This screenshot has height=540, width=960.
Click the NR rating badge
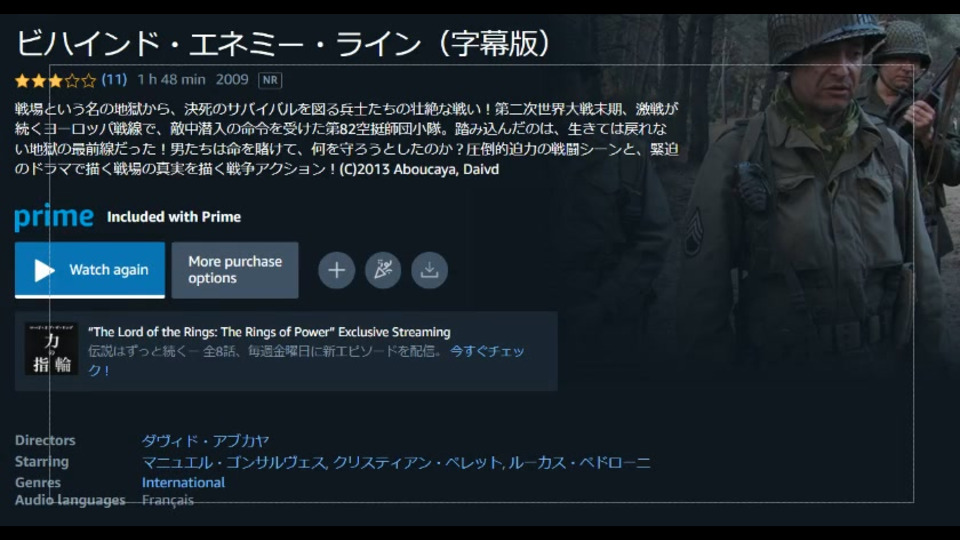coord(270,80)
